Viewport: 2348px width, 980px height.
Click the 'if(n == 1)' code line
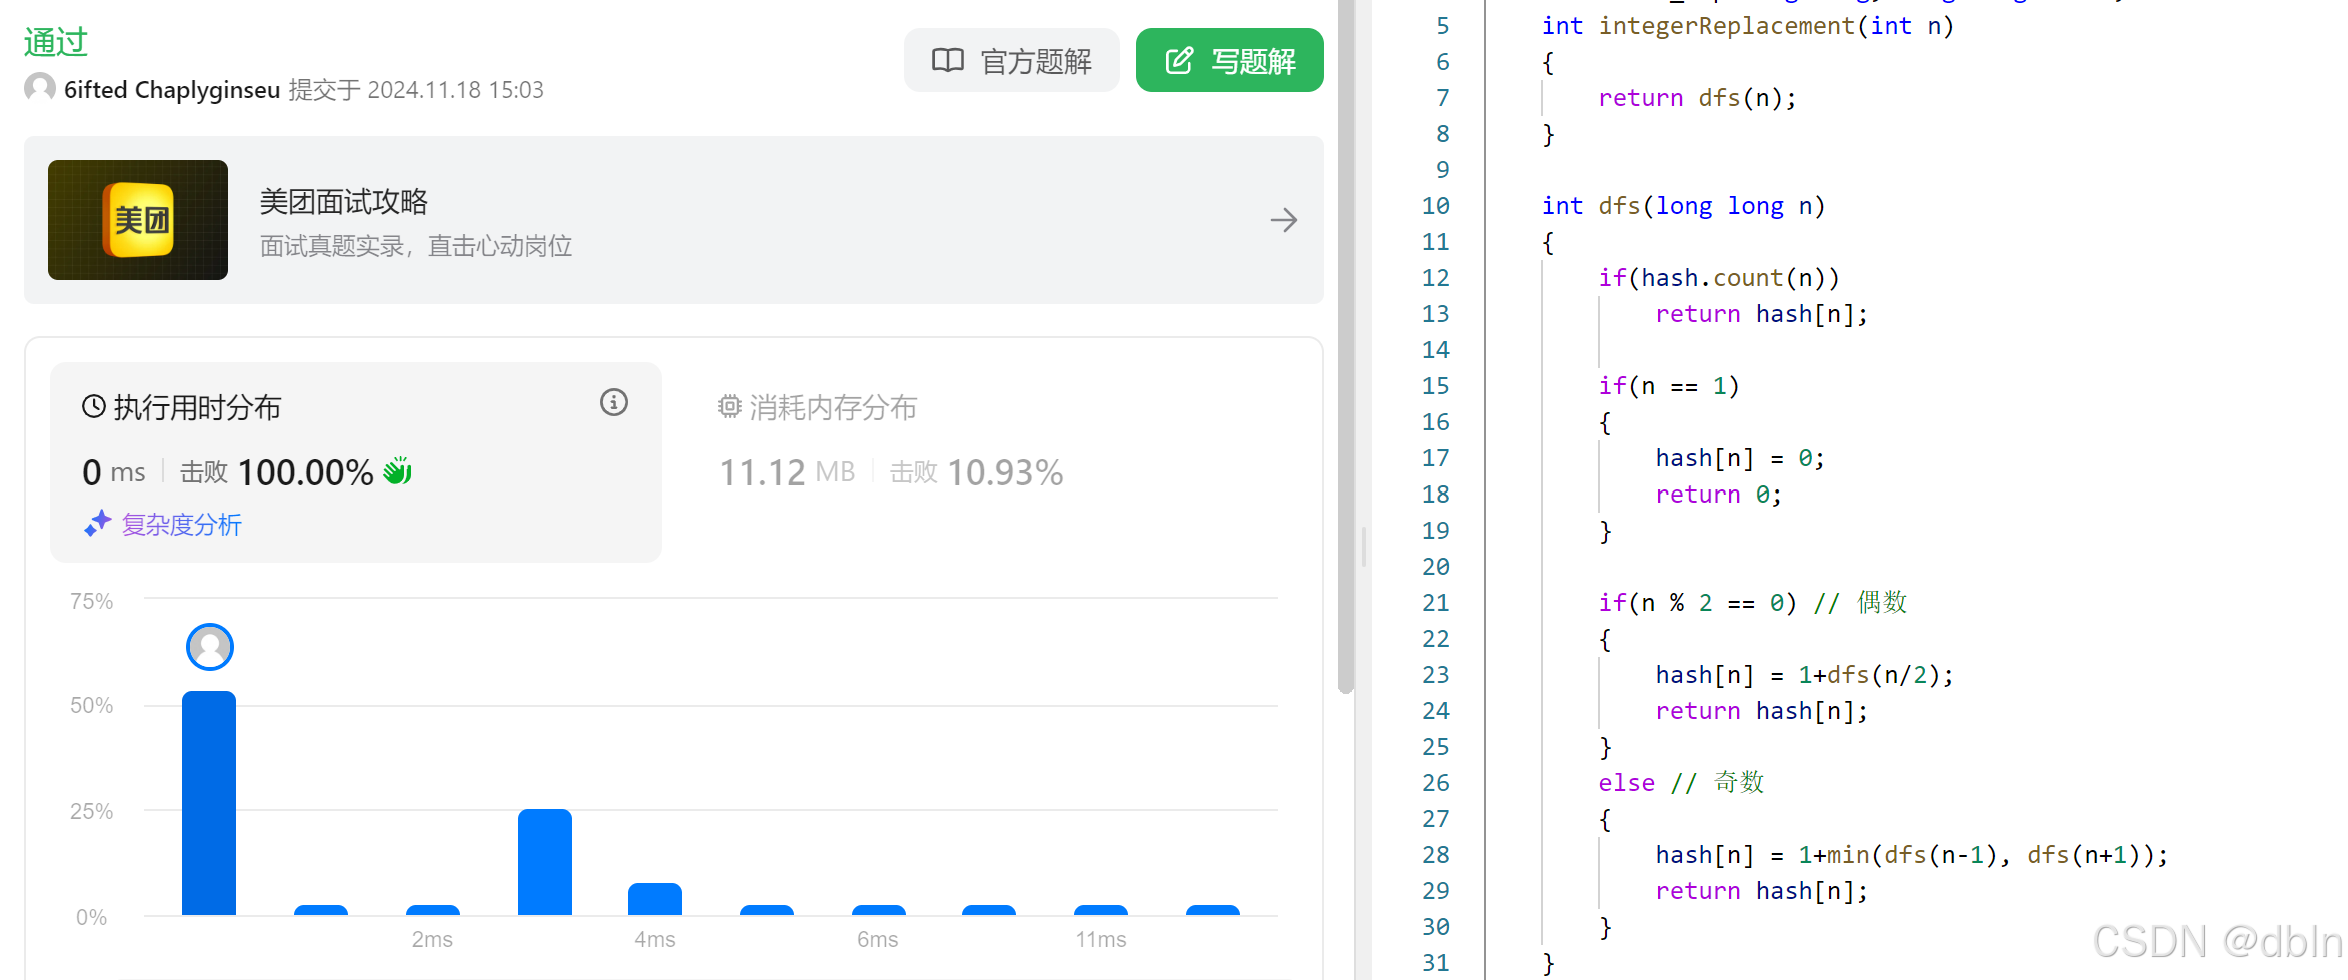pos(1669,386)
